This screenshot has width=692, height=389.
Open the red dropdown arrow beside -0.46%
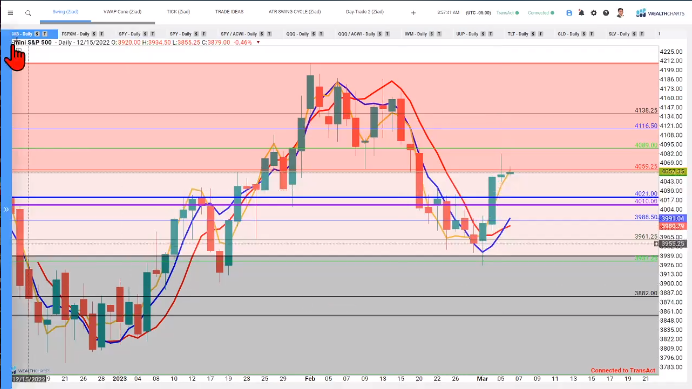click(x=258, y=42)
